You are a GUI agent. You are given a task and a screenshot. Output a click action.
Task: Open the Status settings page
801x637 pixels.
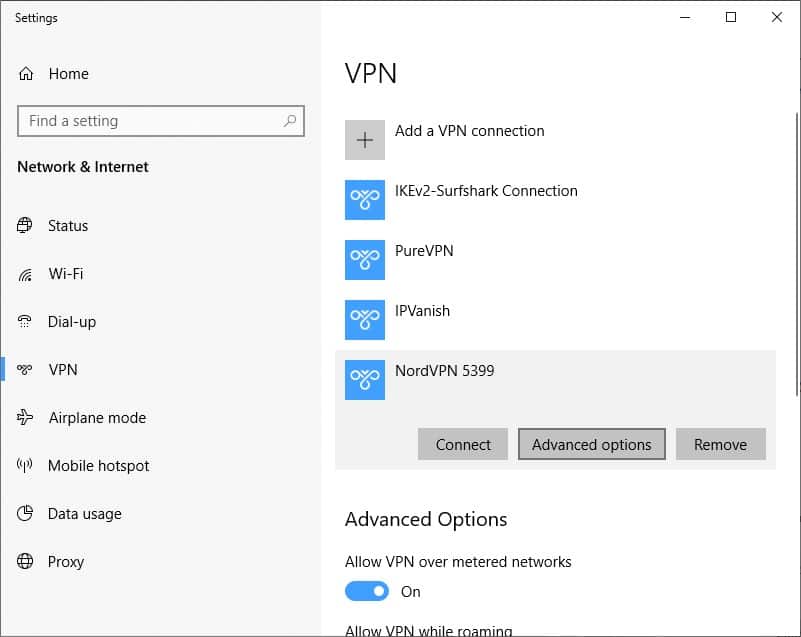67,225
